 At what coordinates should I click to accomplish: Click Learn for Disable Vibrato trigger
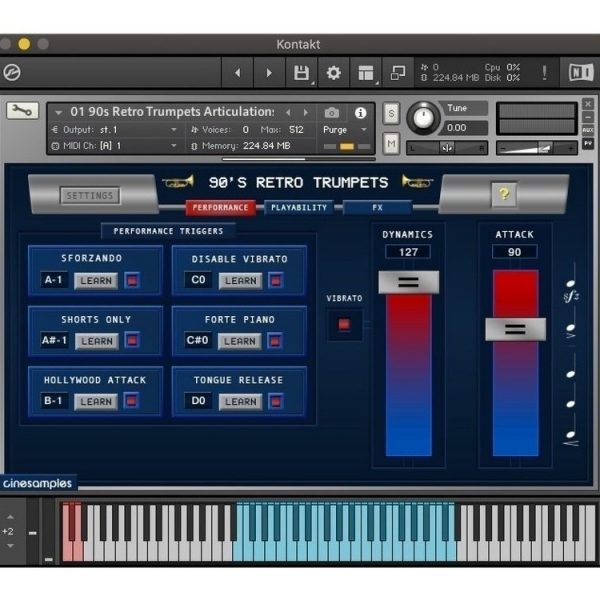coord(240,280)
